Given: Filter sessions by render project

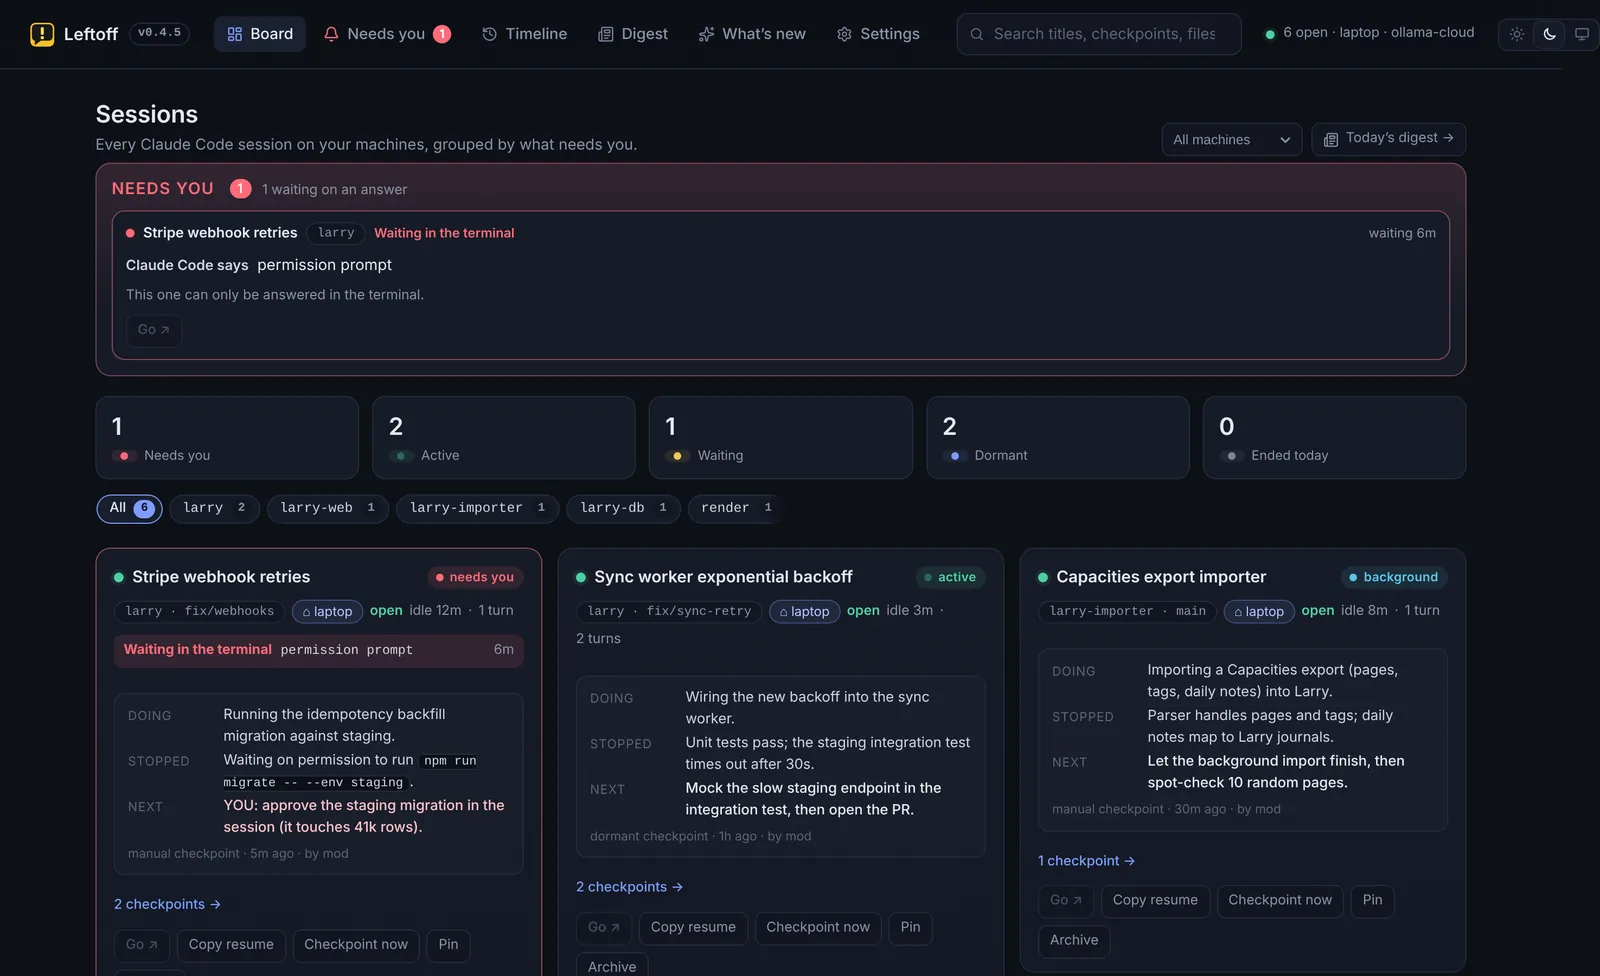Looking at the screenshot, I should tap(737, 508).
